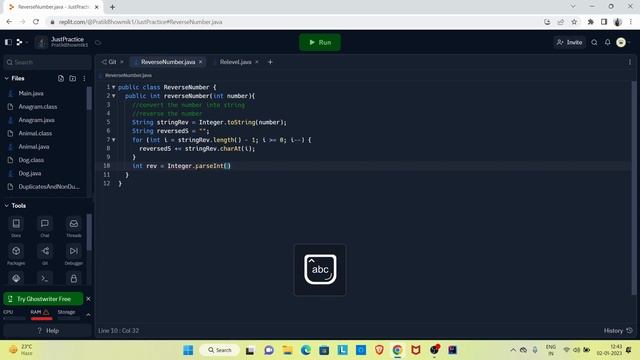Click the taskbar Search box
Screen dimensions: 640x360
click(x=220, y=350)
